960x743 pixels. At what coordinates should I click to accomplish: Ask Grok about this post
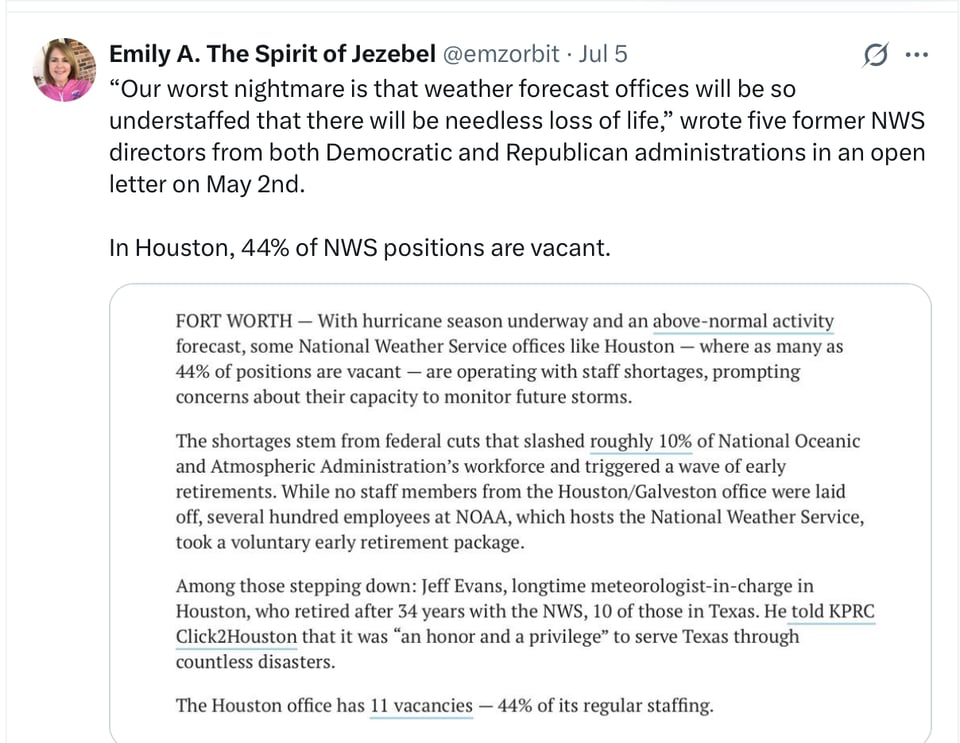click(873, 56)
